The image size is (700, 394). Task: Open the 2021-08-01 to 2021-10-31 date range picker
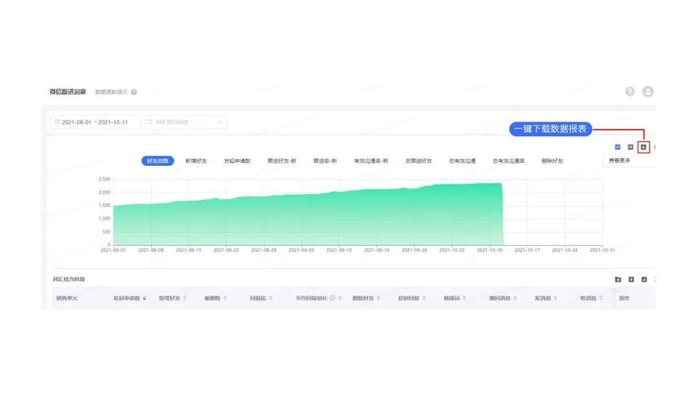[96, 122]
